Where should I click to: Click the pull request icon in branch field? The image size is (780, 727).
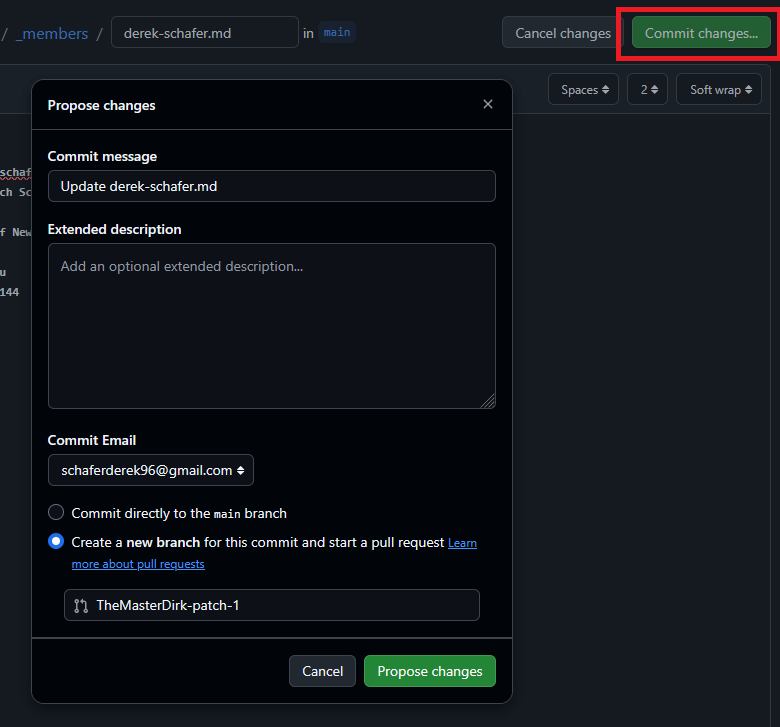click(x=81, y=606)
